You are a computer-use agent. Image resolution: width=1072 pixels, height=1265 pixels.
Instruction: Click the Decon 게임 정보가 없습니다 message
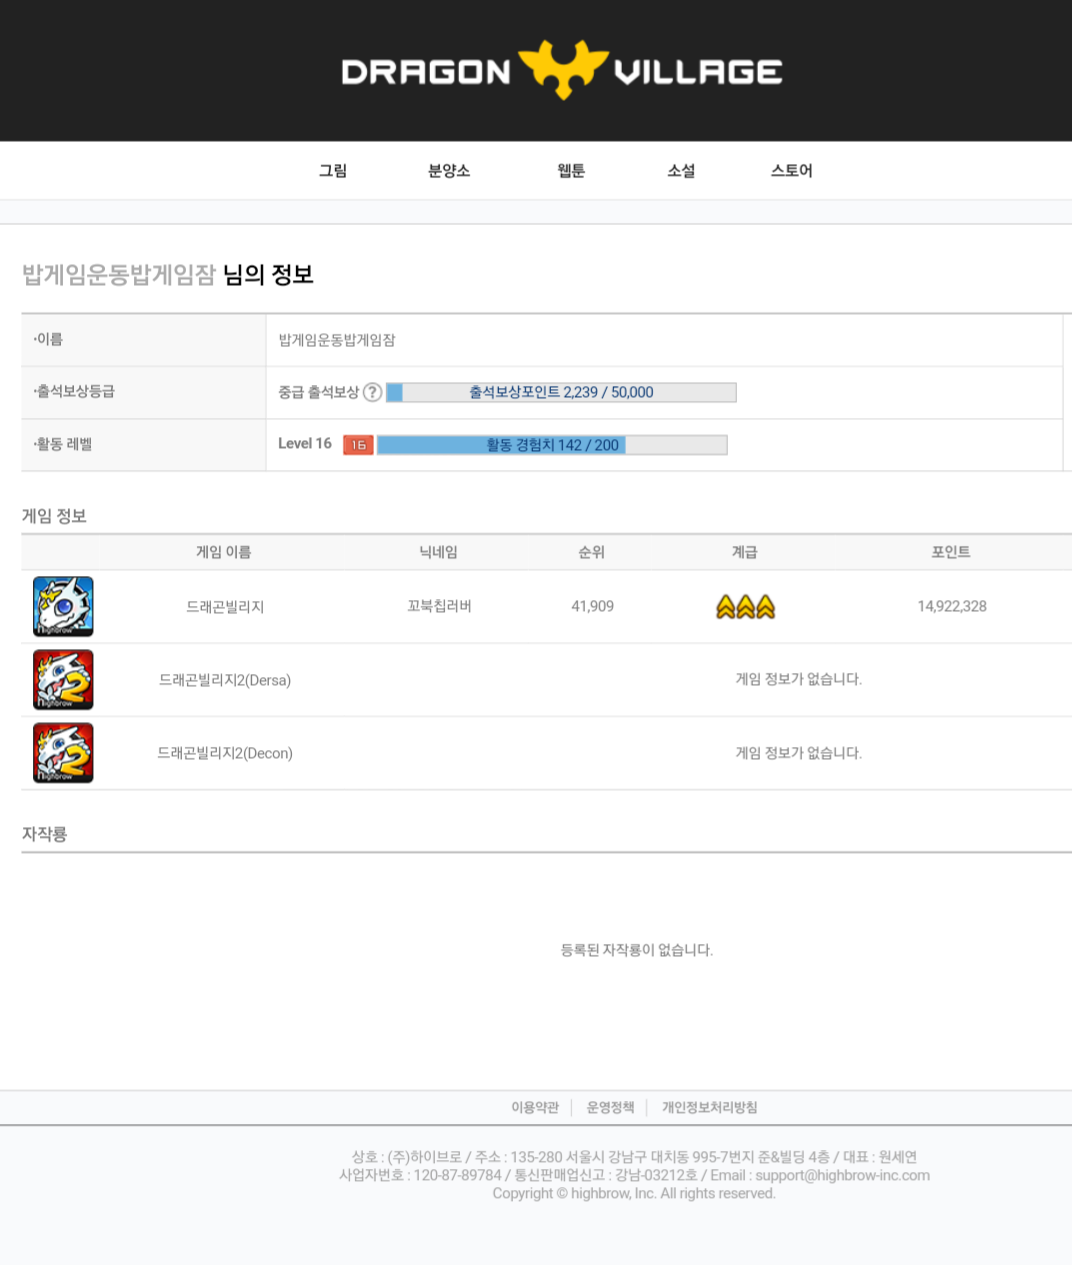(799, 753)
